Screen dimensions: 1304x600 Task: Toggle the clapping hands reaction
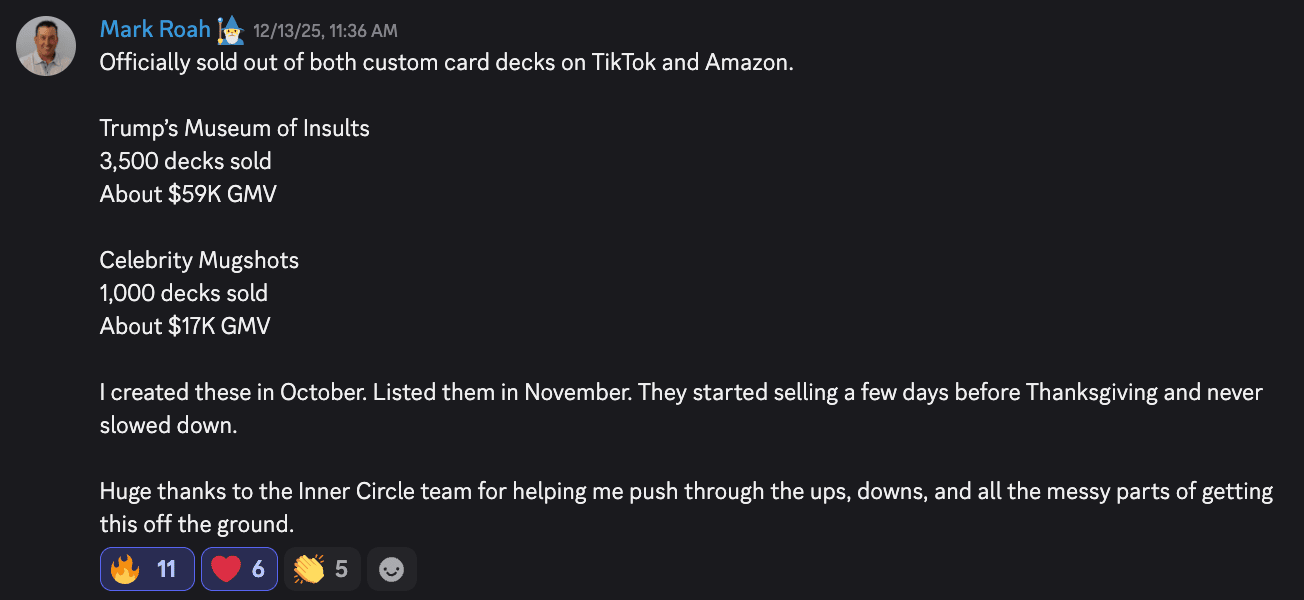click(321, 569)
